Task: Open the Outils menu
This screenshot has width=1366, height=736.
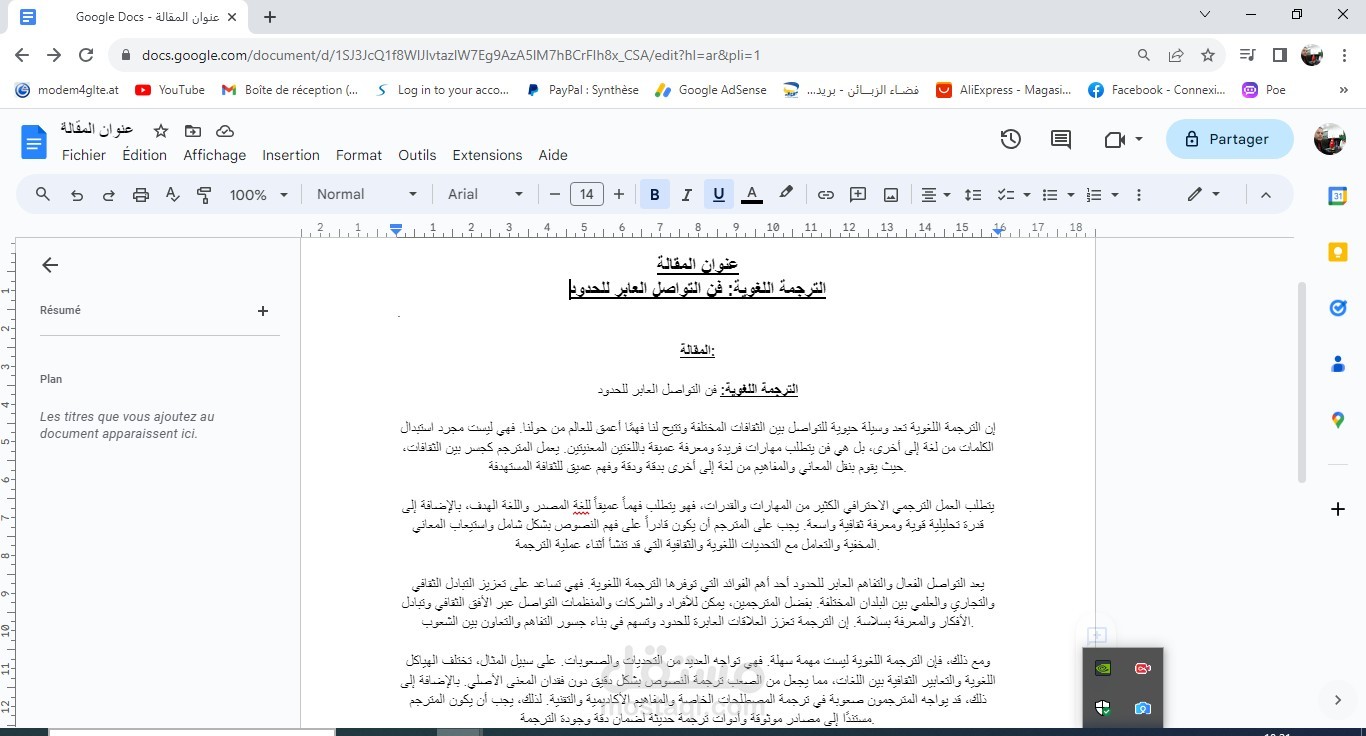Action: (x=417, y=155)
